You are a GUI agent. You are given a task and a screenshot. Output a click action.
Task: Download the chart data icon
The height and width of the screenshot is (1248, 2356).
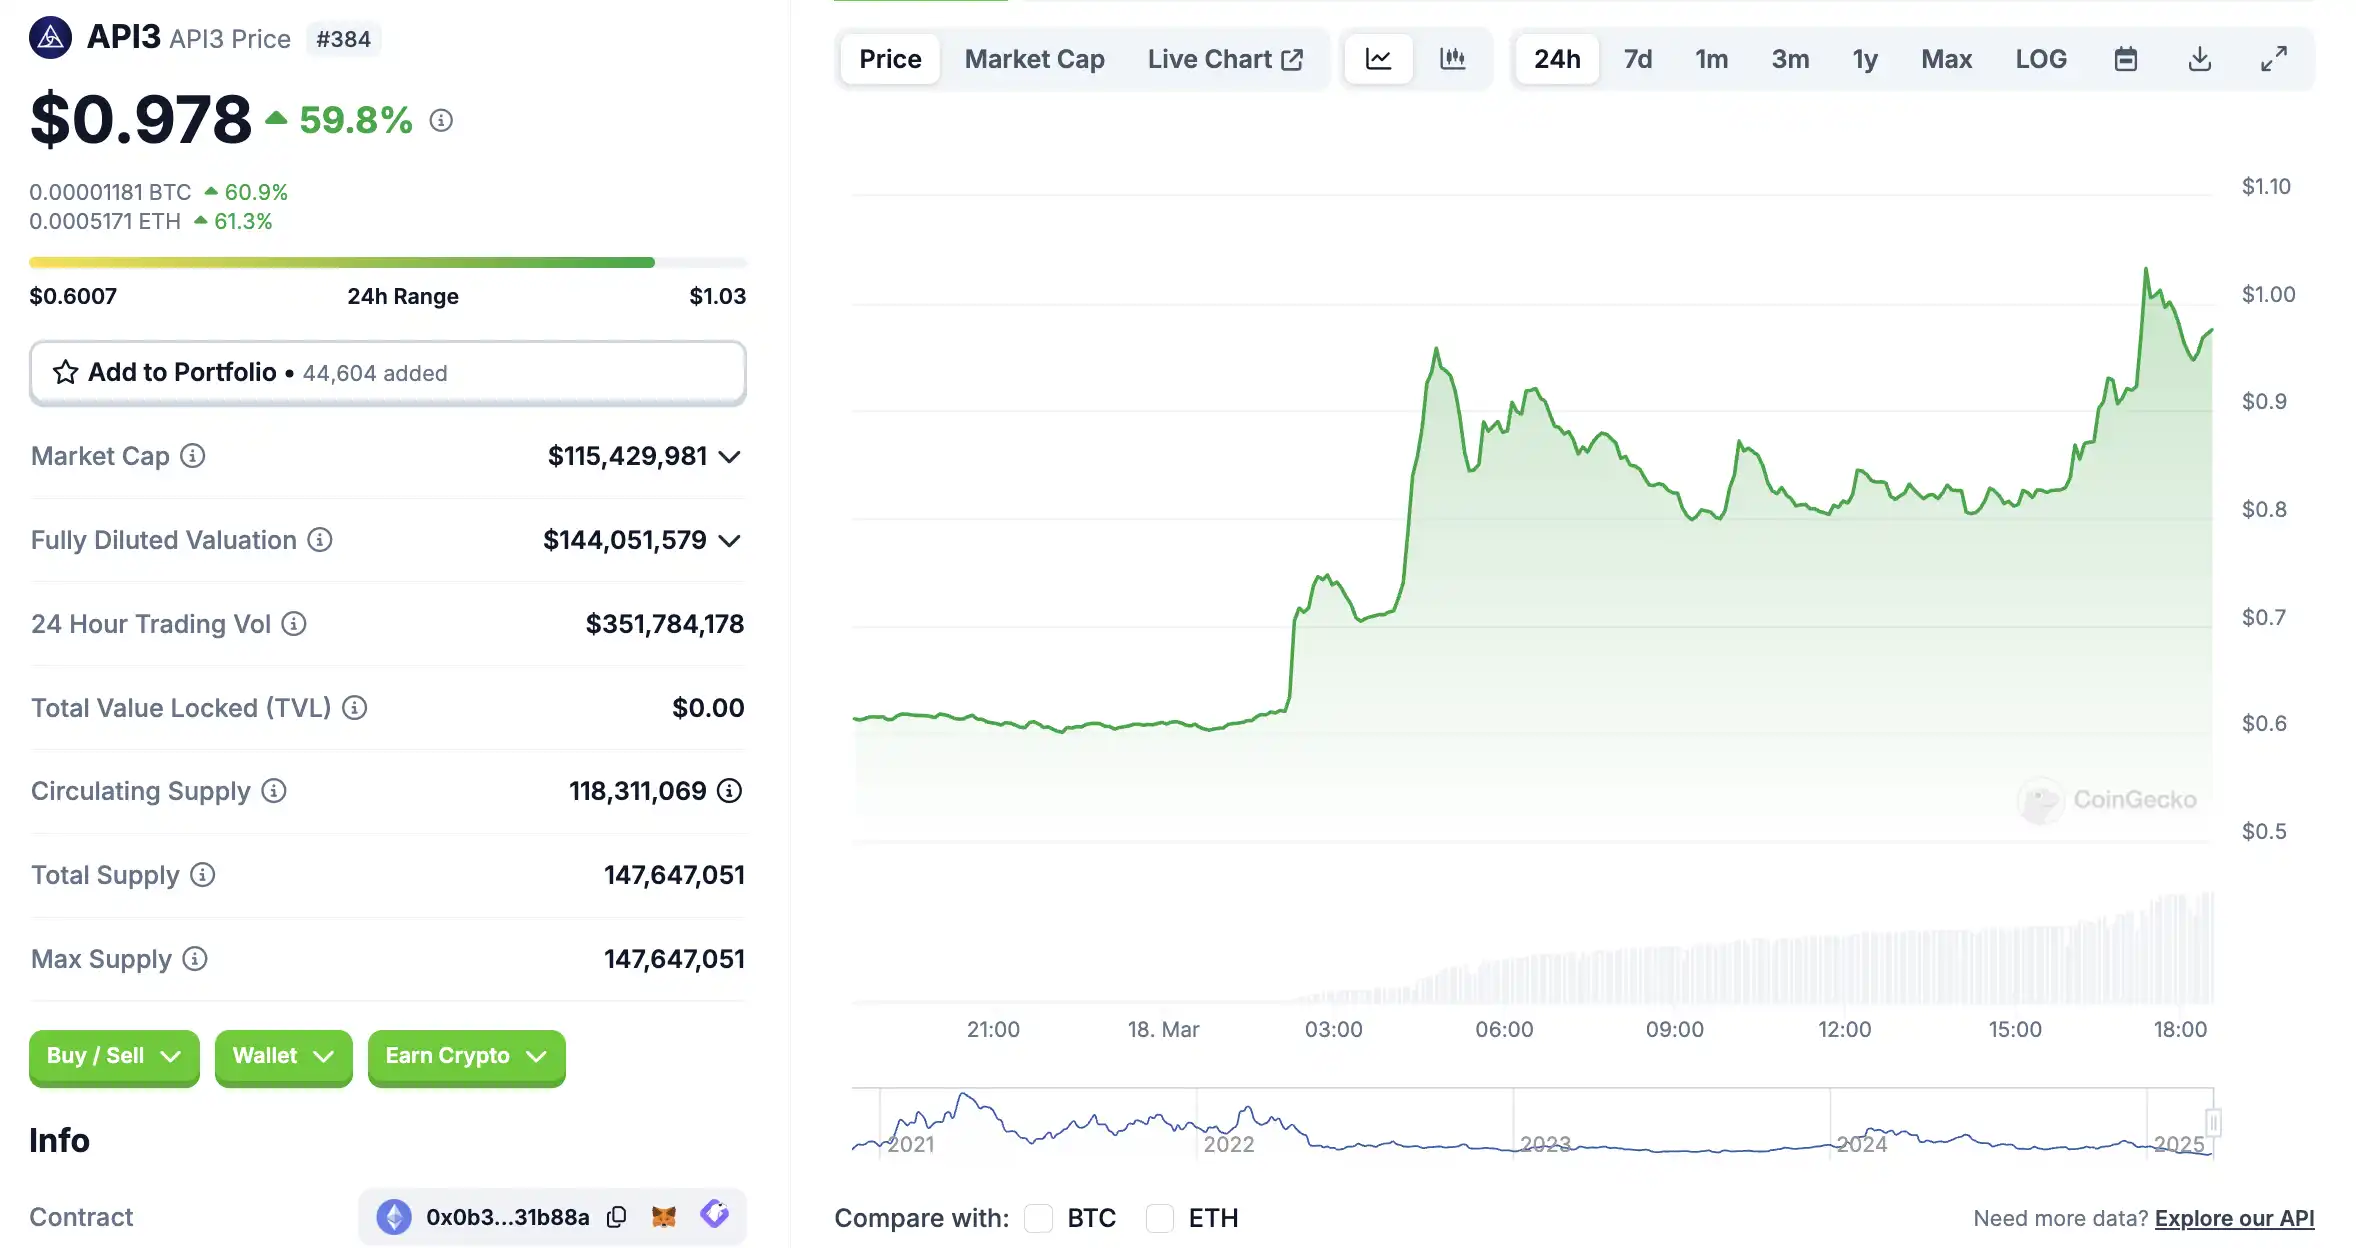click(2200, 59)
